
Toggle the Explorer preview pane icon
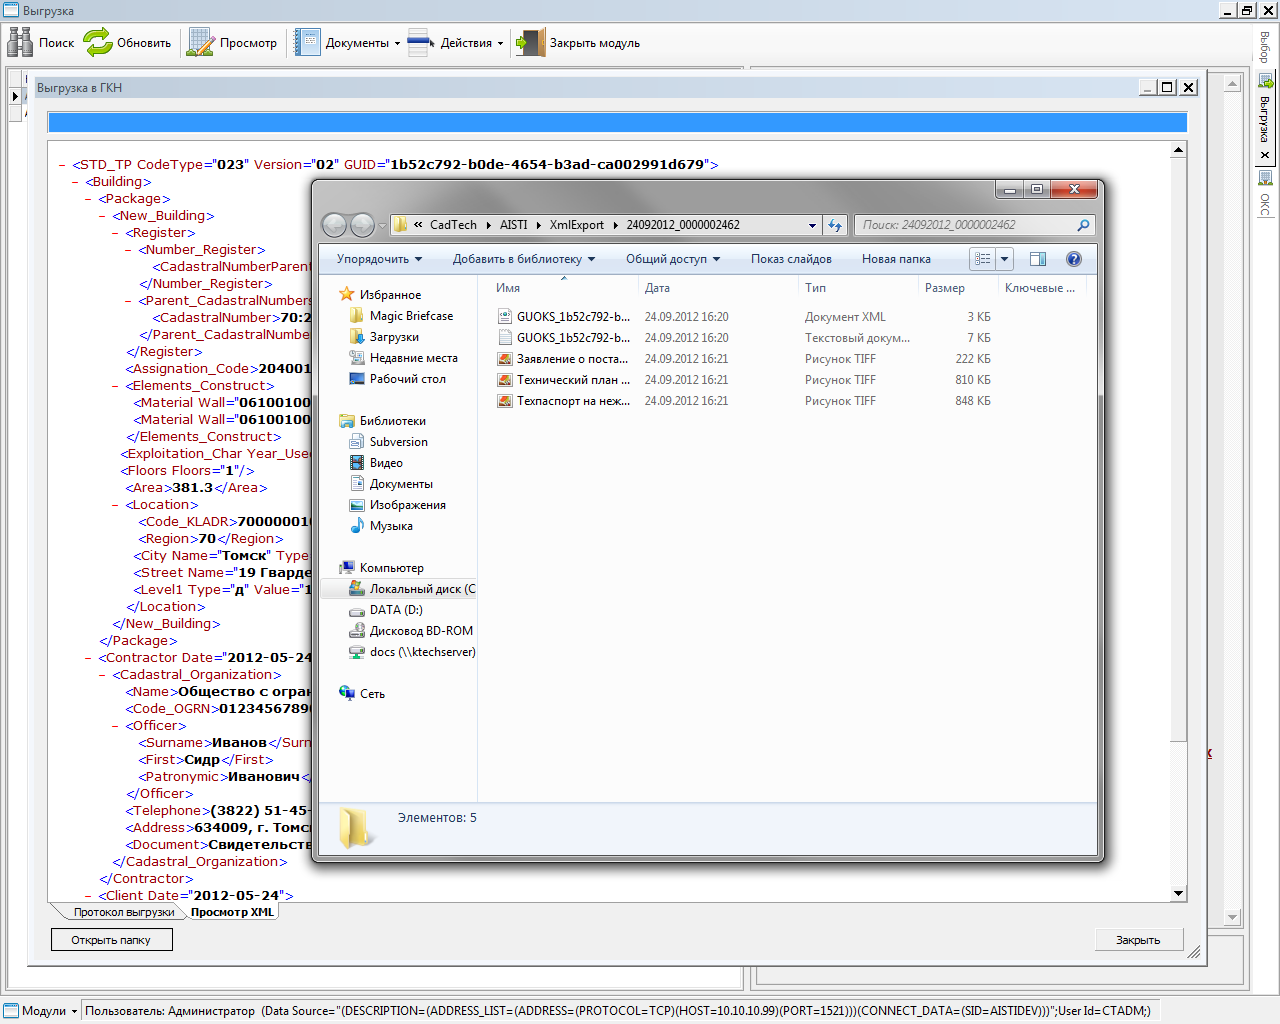pyautogui.click(x=1038, y=259)
